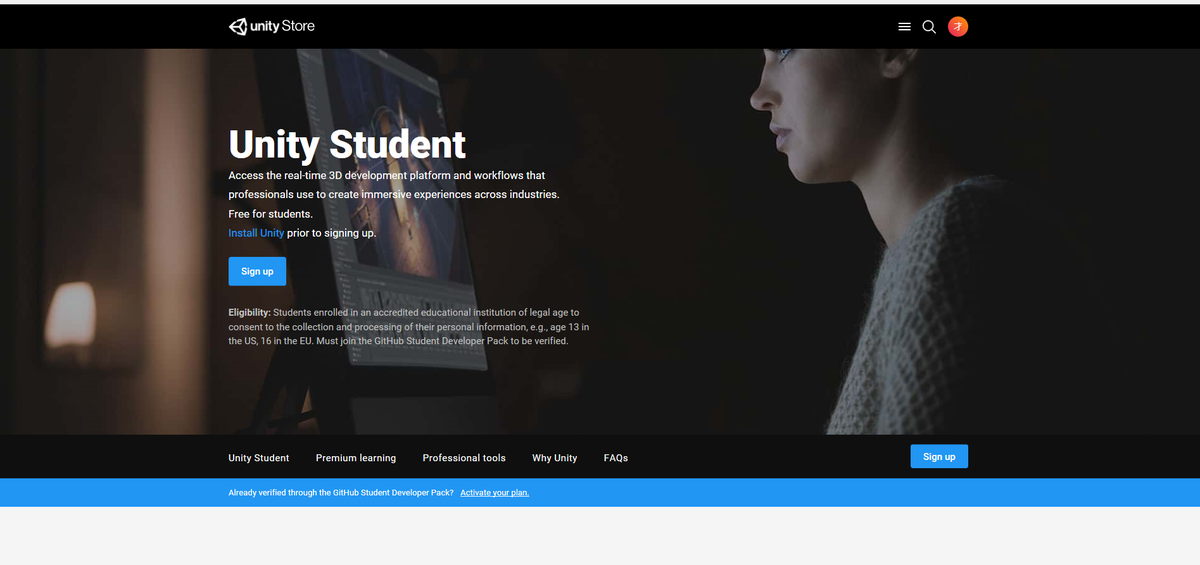Click the Install Unity link
1200x565 pixels.
click(256, 233)
